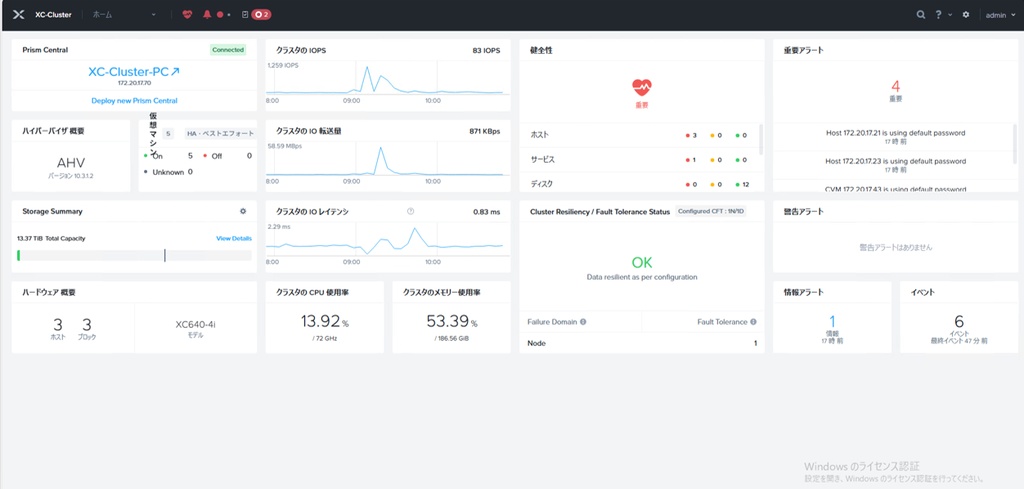Viewport: 1024px width, 489px height.
Task: Open the default password alert for Host 172.20.17.21
Action: pos(895,133)
